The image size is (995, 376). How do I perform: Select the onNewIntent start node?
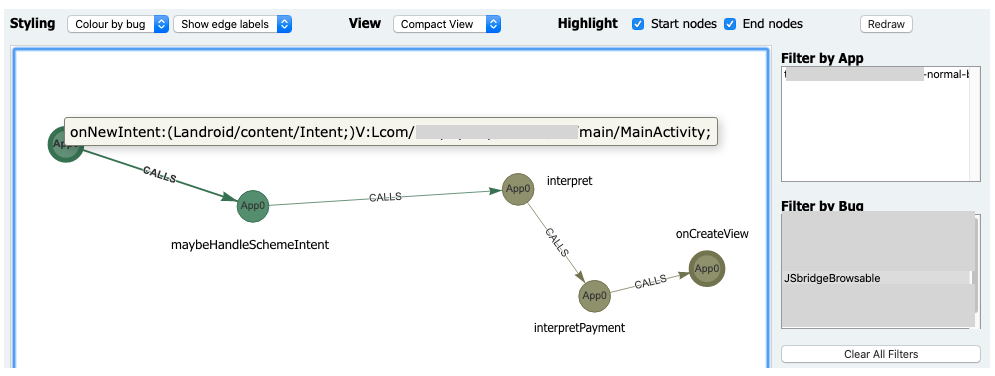coord(65,144)
